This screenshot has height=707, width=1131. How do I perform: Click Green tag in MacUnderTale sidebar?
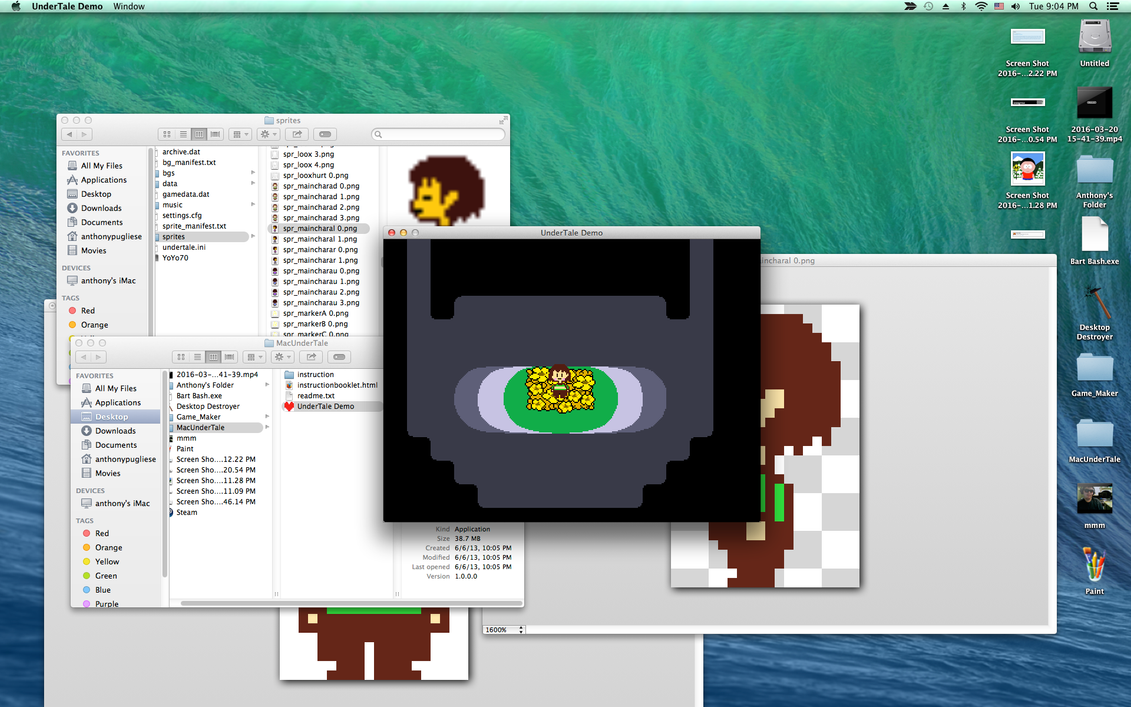coord(105,576)
